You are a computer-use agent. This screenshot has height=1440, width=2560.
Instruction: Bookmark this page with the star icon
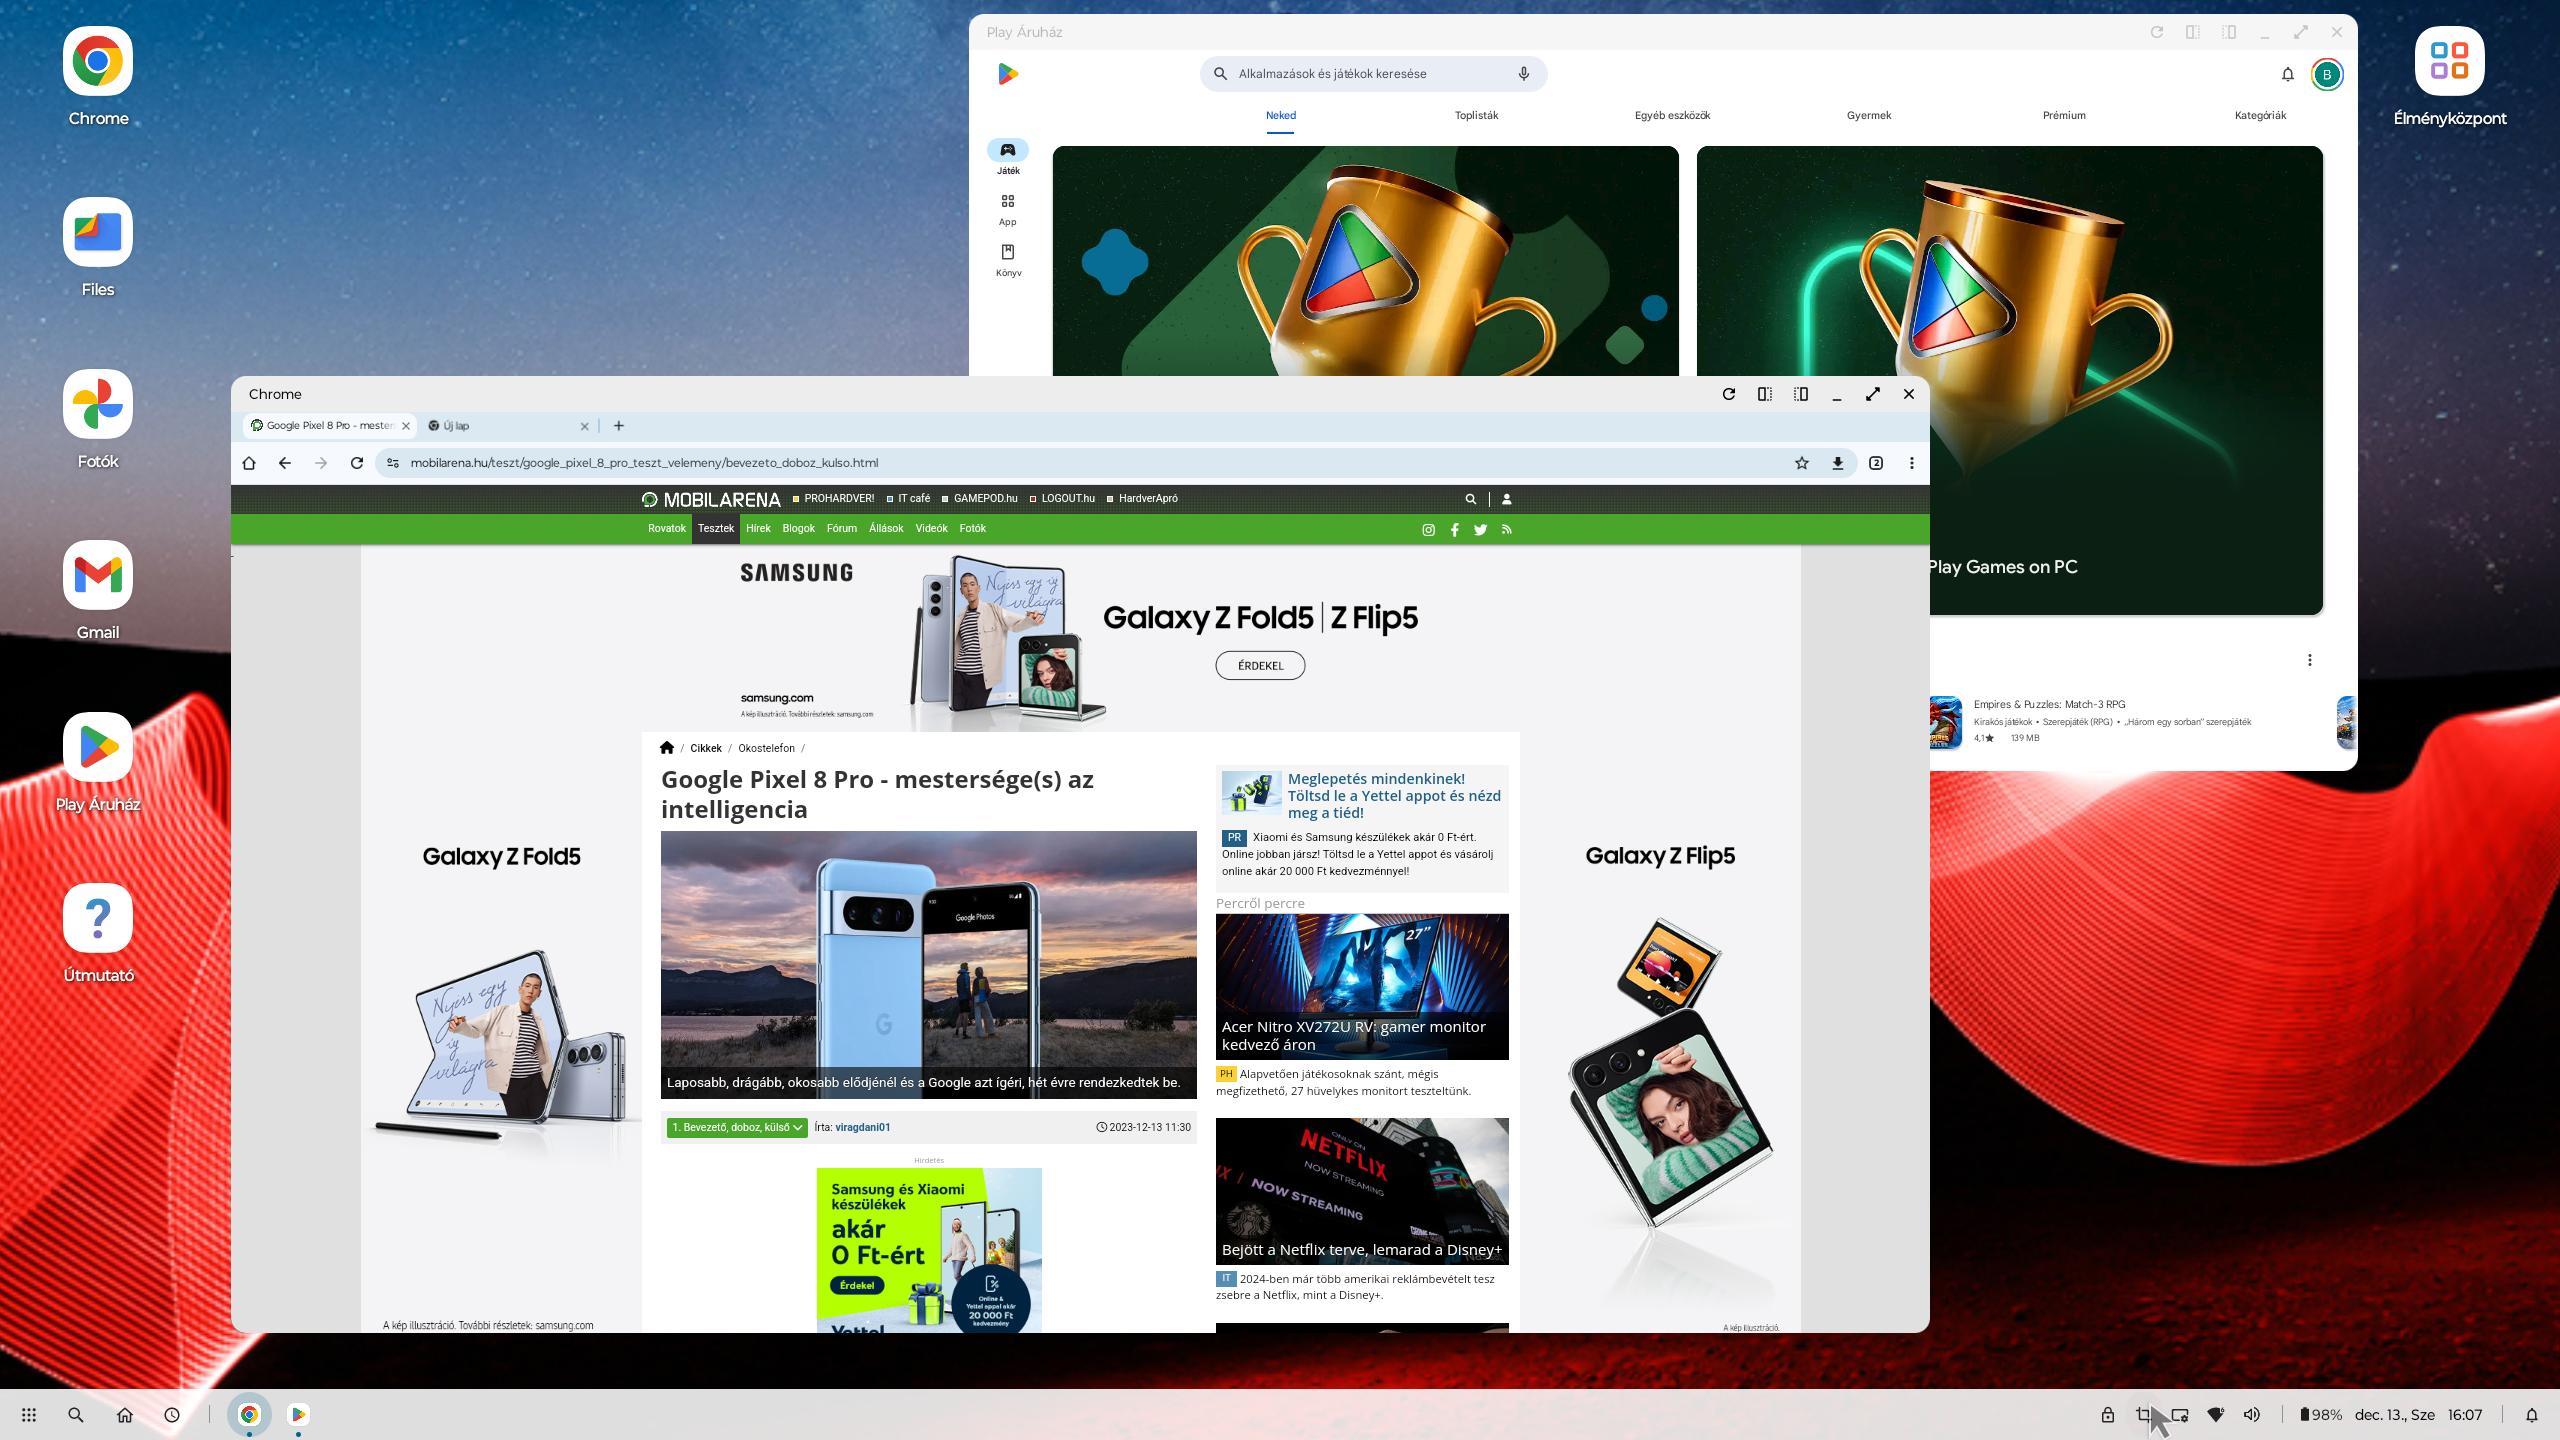coord(1802,463)
